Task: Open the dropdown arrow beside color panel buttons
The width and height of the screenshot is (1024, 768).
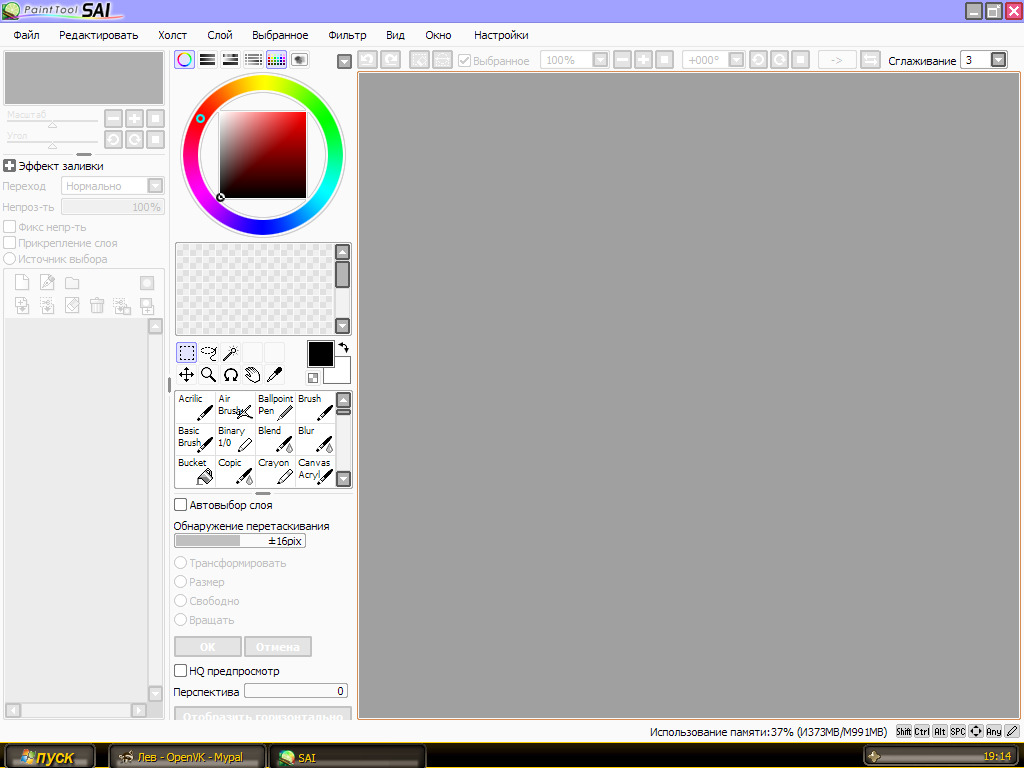Action: [x=345, y=61]
